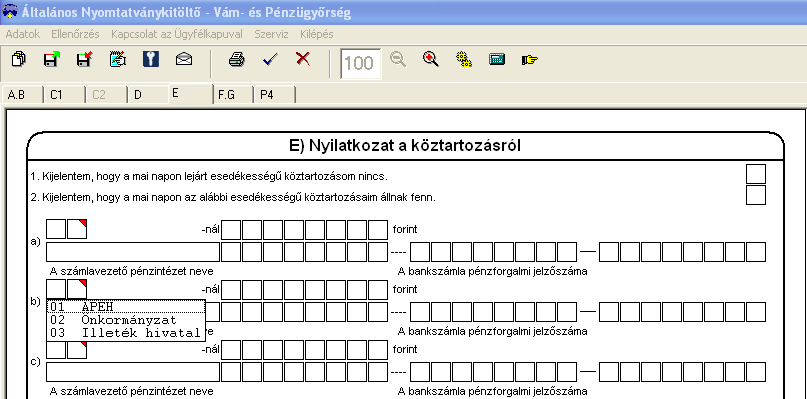Click the yellow gears icon
Viewport: 807px width, 399px height.
pos(464,59)
